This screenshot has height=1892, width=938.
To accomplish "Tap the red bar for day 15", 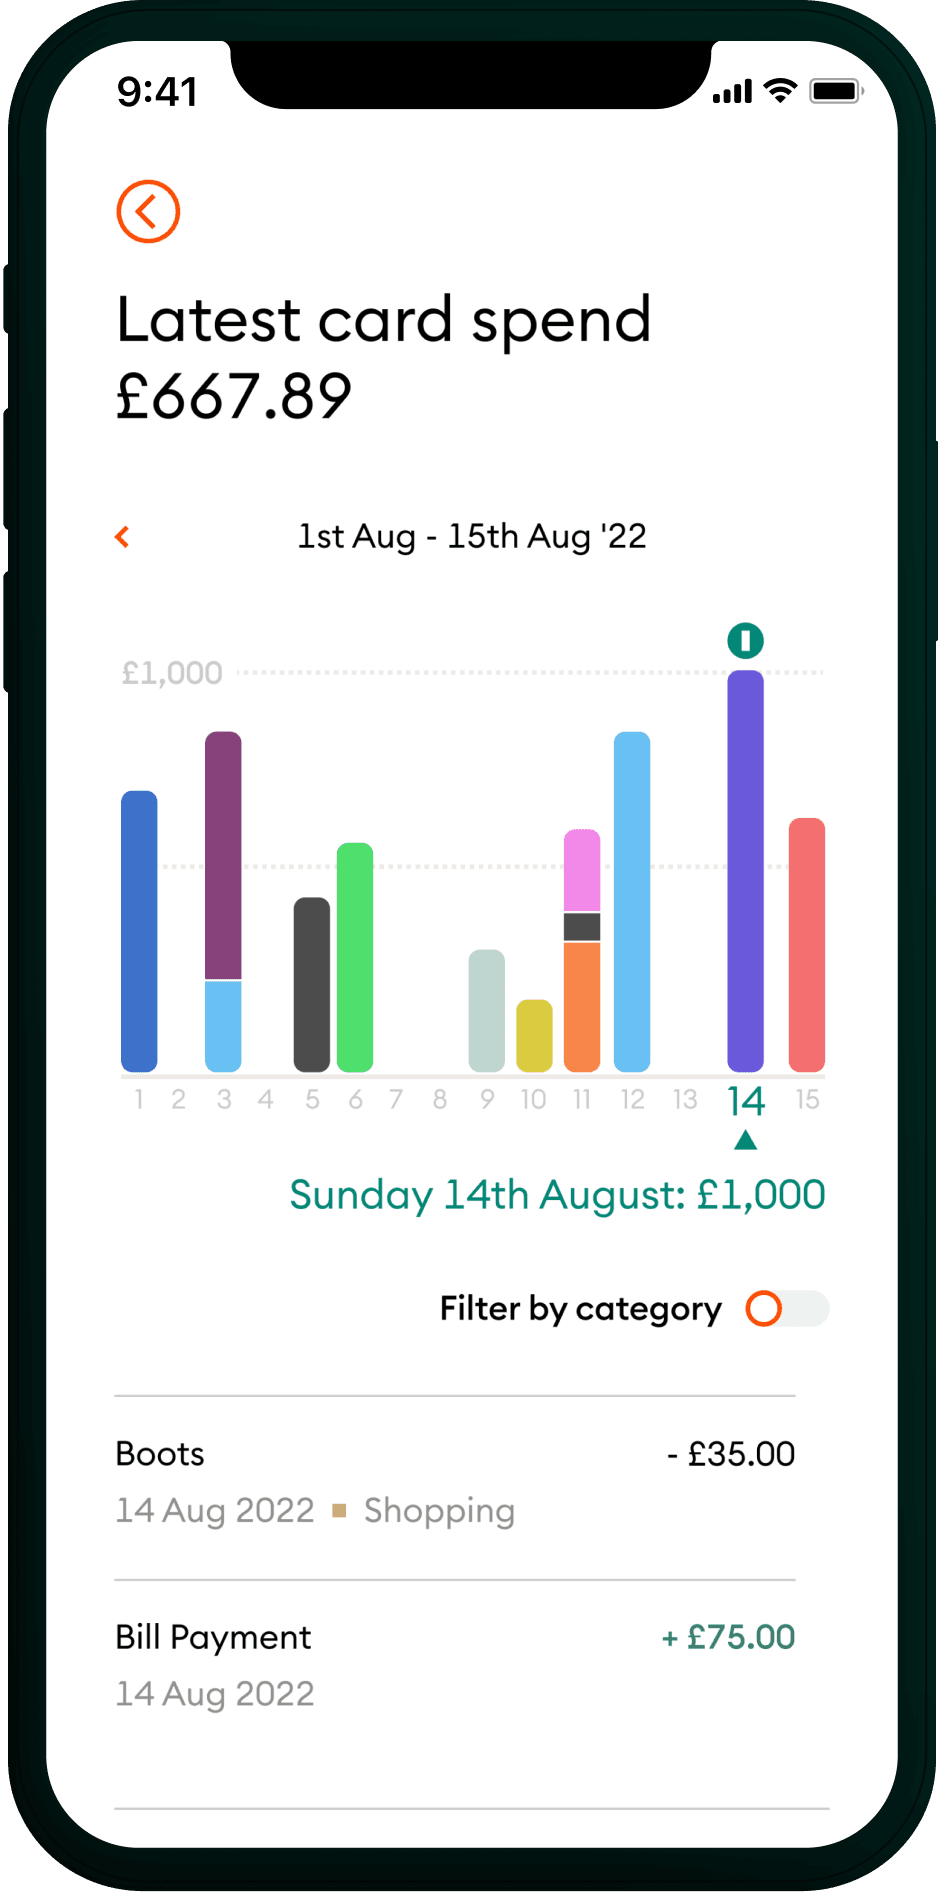I will [807, 944].
